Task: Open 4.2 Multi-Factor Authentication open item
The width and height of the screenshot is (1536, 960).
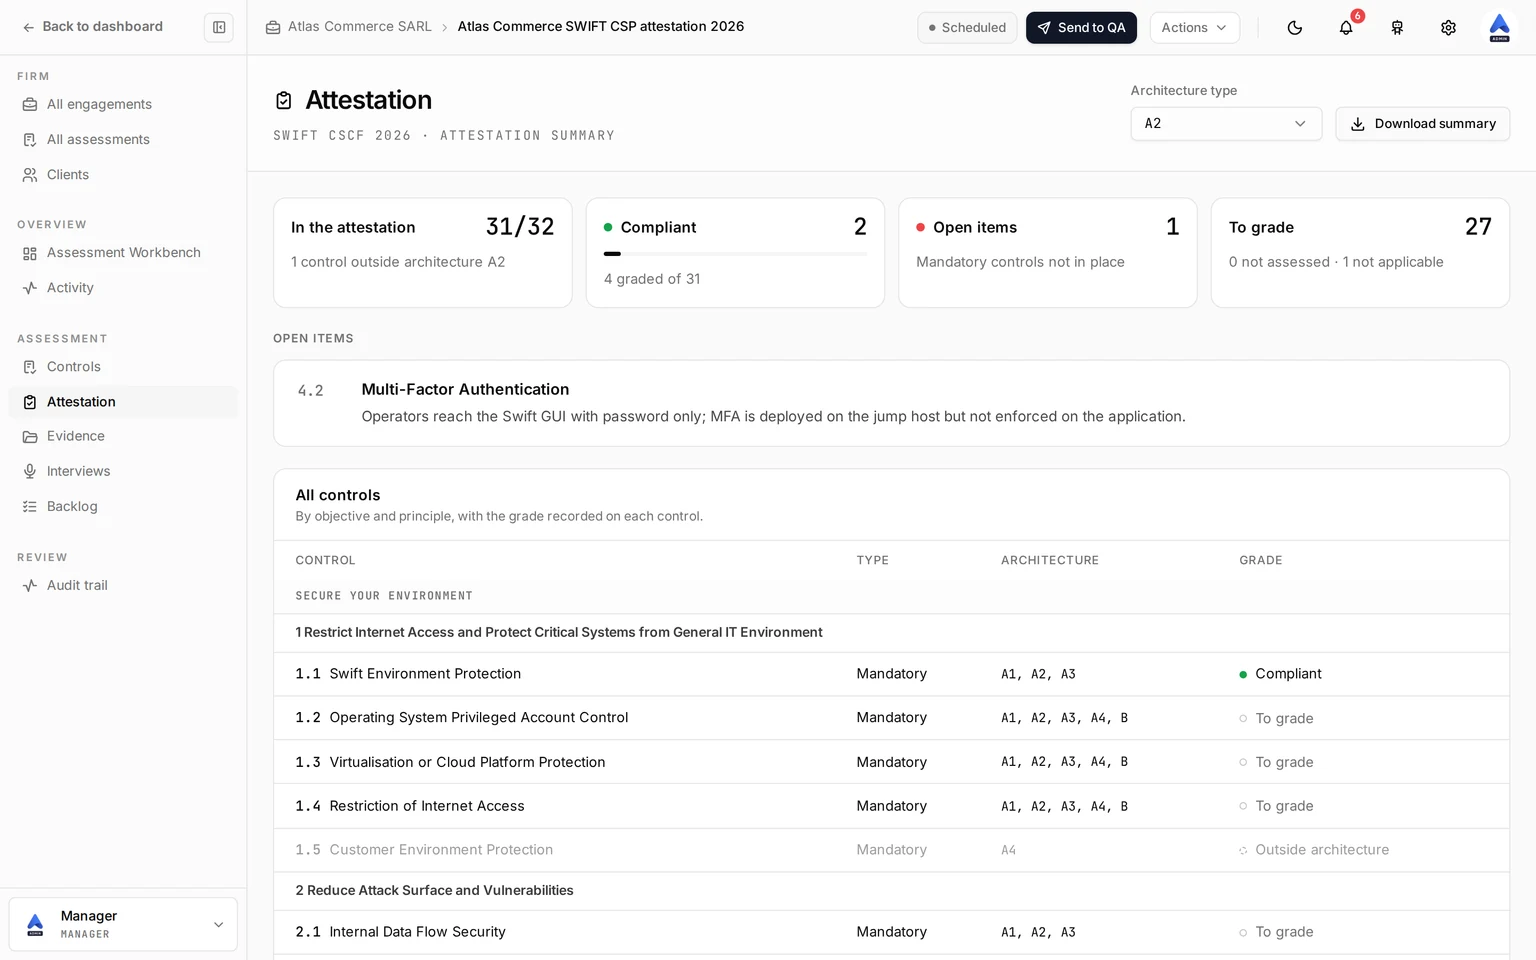Action: 891,403
